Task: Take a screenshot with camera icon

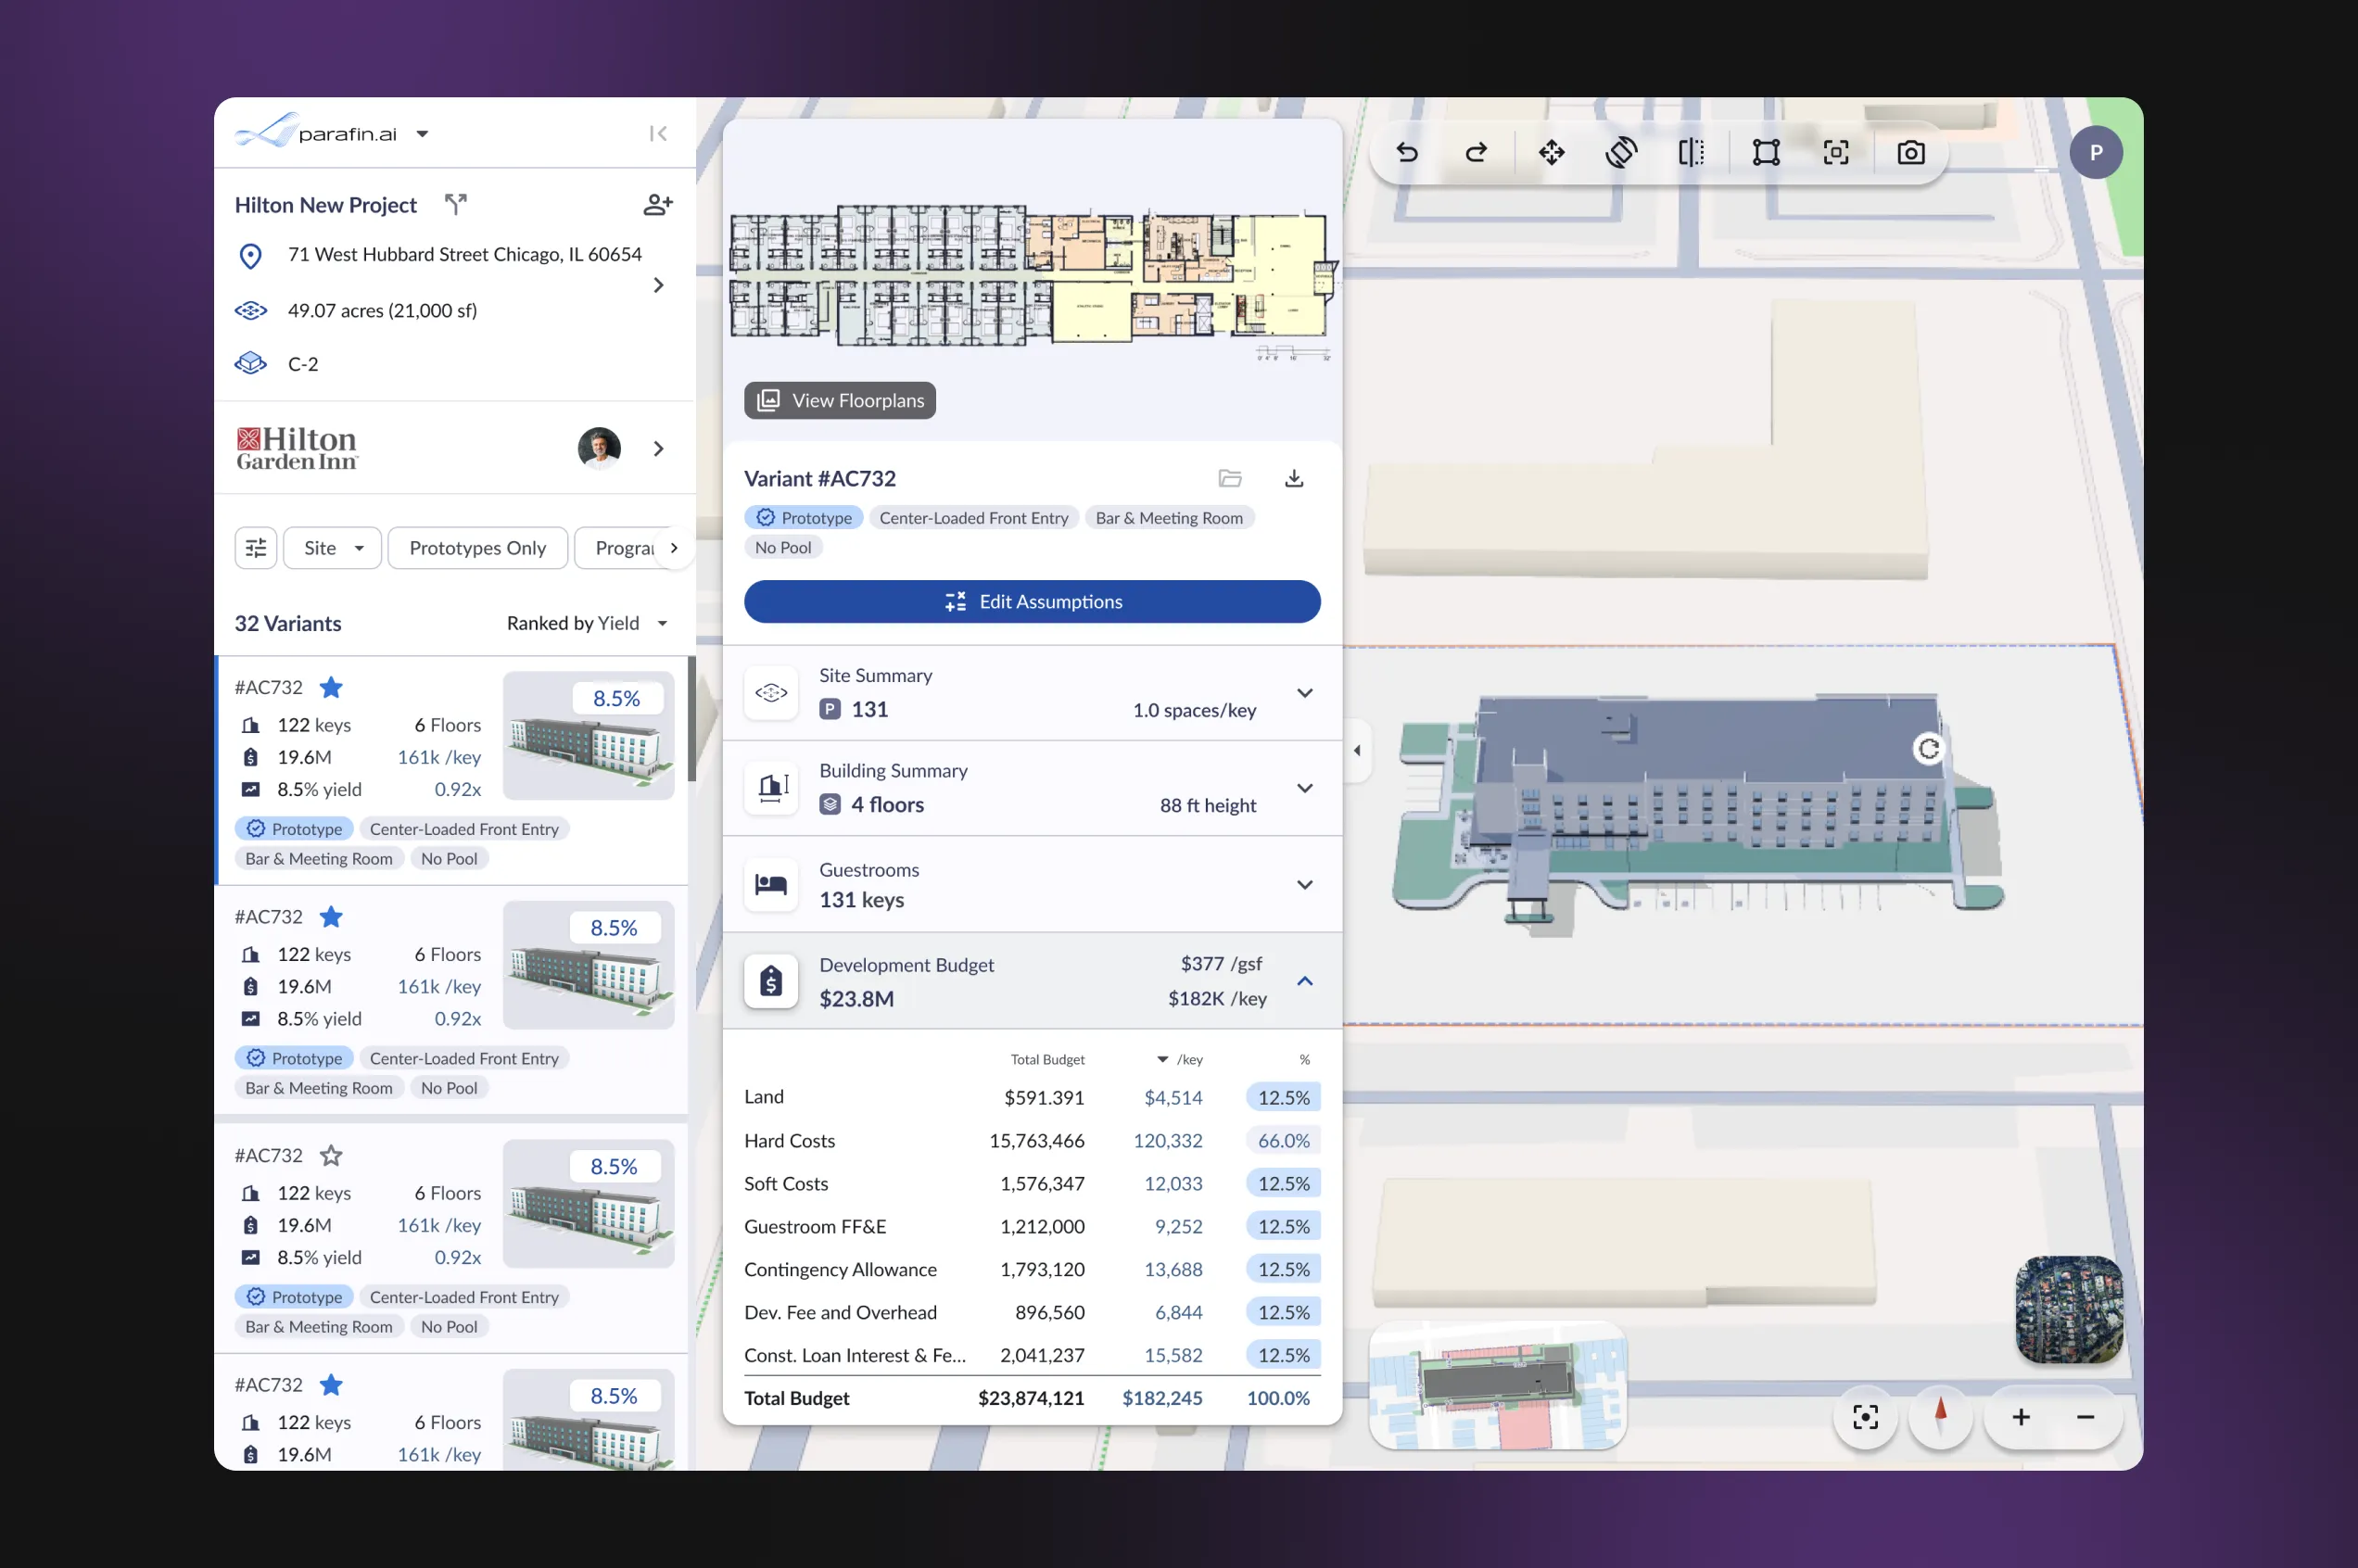Action: [1910, 153]
